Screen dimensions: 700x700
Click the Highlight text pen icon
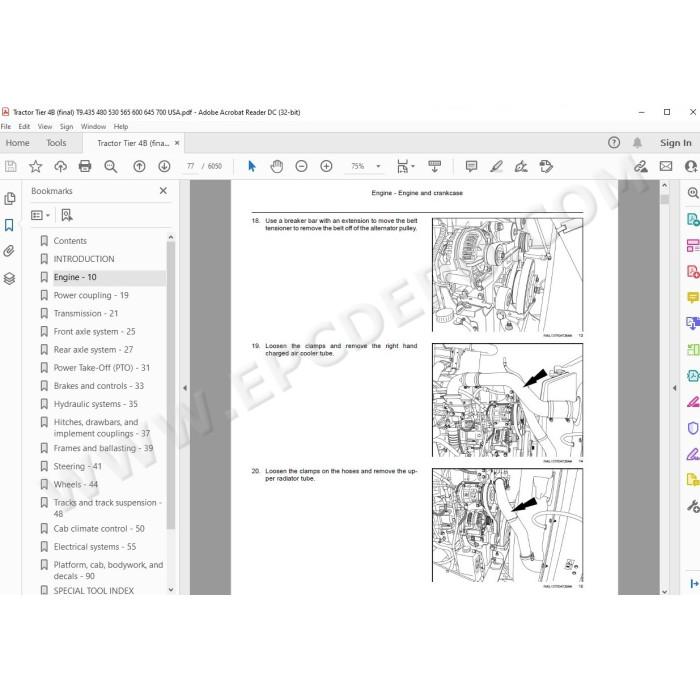496,167
